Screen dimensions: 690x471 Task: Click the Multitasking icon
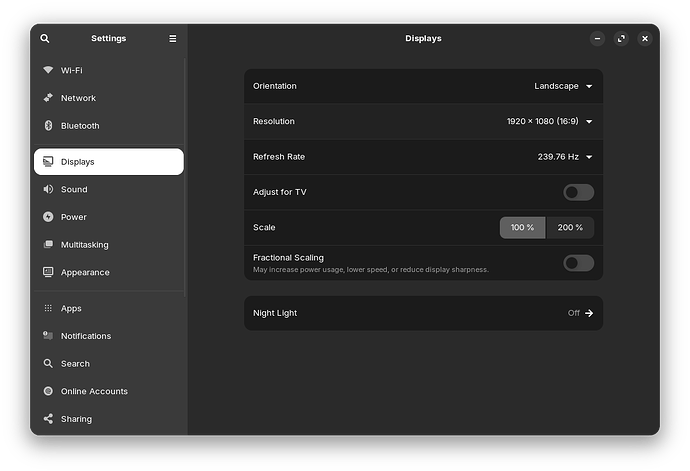[48, 244]
